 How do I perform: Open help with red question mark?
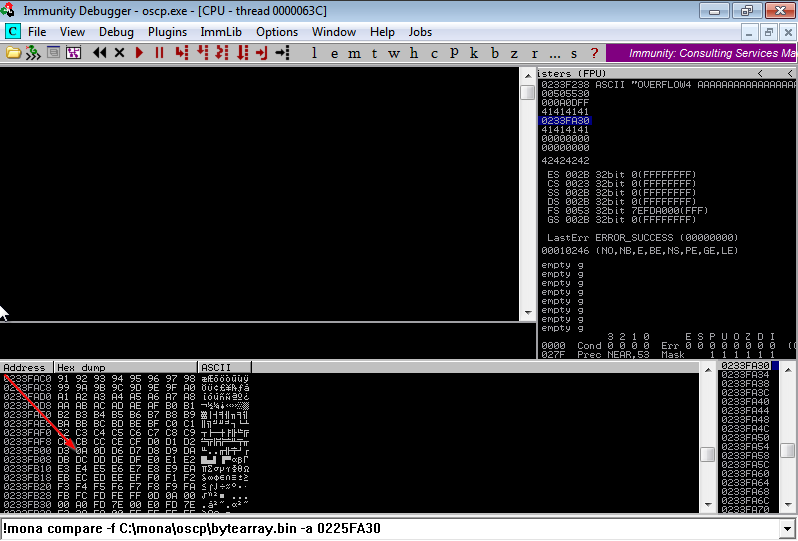pos(594,53)
